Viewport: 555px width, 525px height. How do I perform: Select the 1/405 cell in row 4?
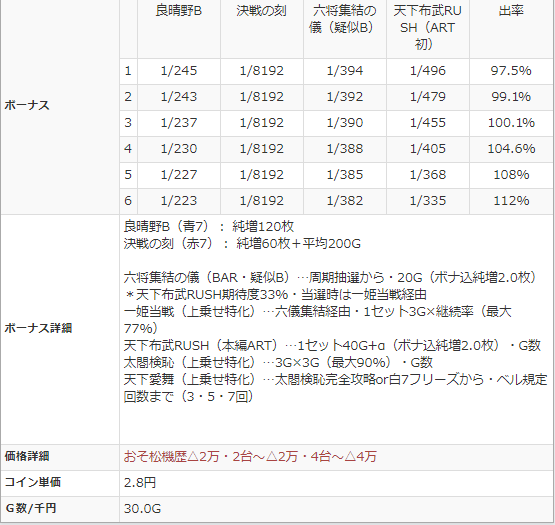(x=428, y=149)
